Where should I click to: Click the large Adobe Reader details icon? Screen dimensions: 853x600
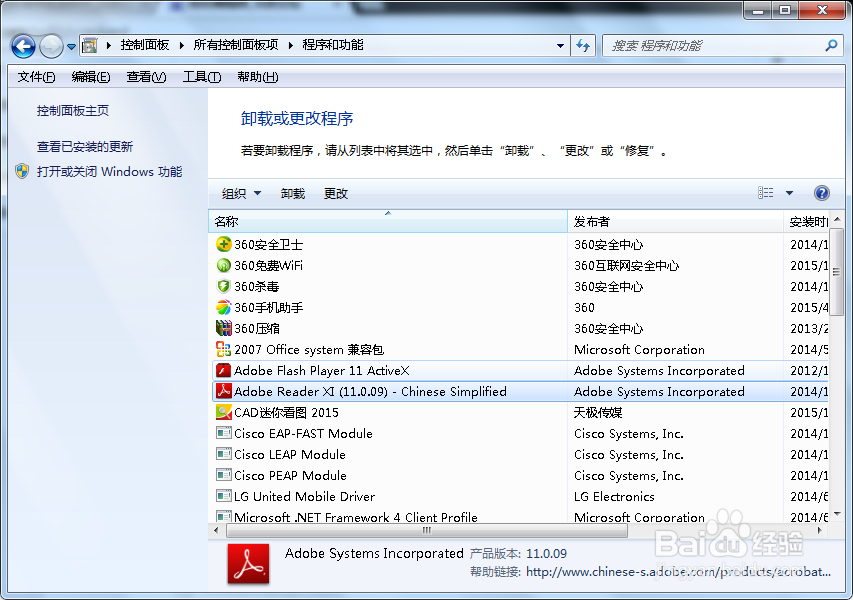pyautogui.click(x=248, y=564)
